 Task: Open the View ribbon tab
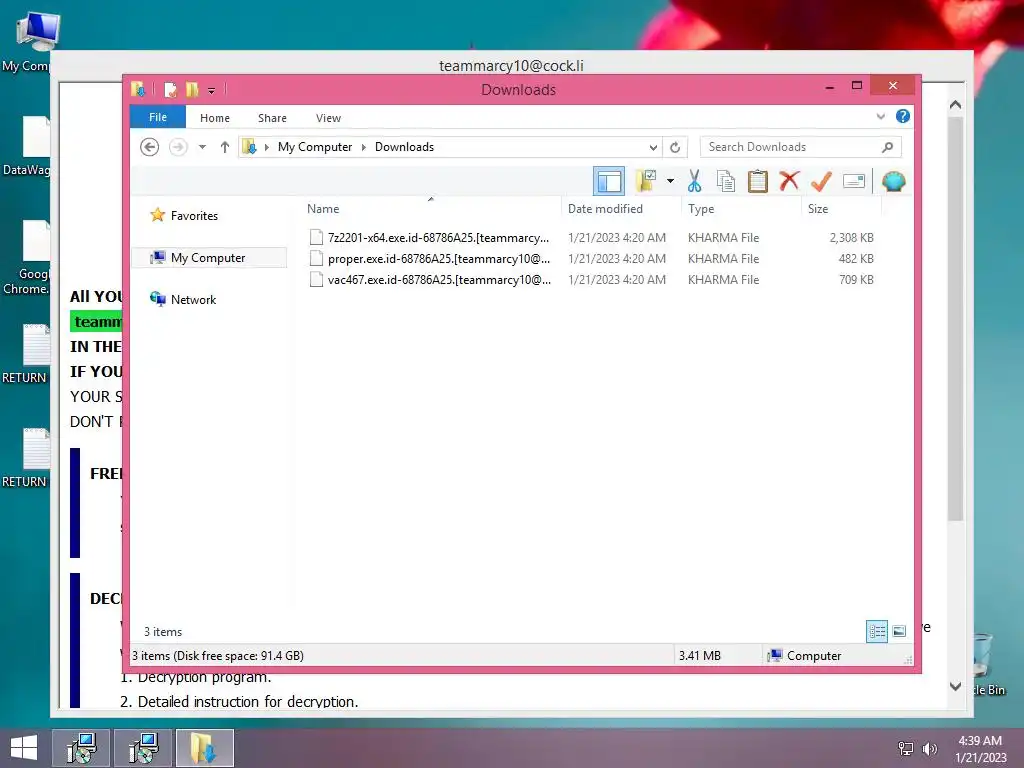coord(328,118)
